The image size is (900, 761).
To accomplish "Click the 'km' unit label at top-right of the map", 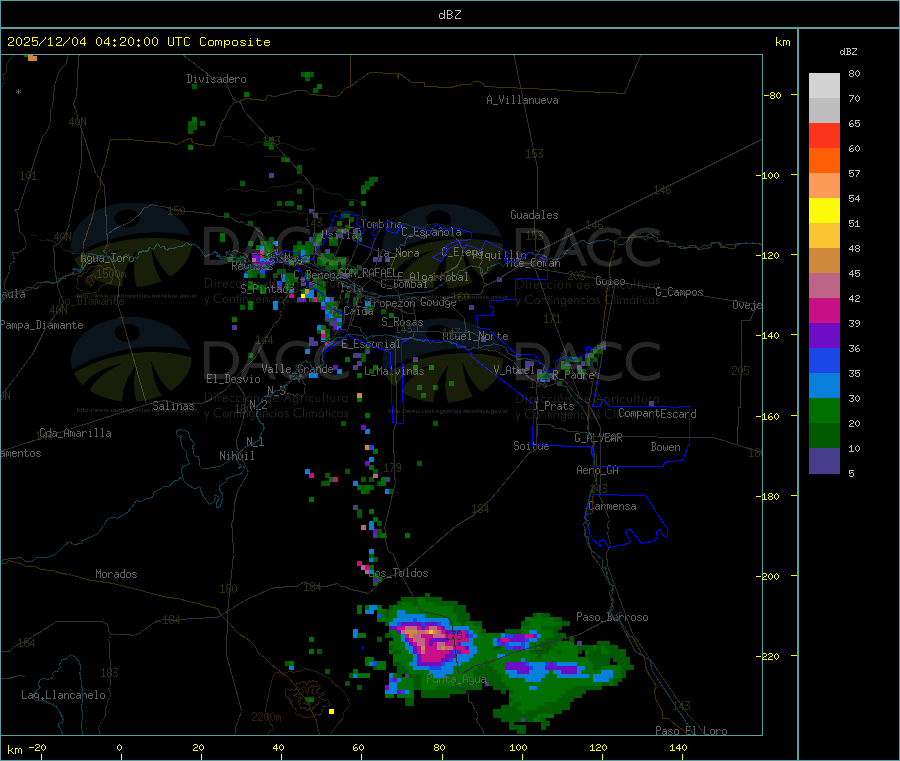I will [783, 42].
